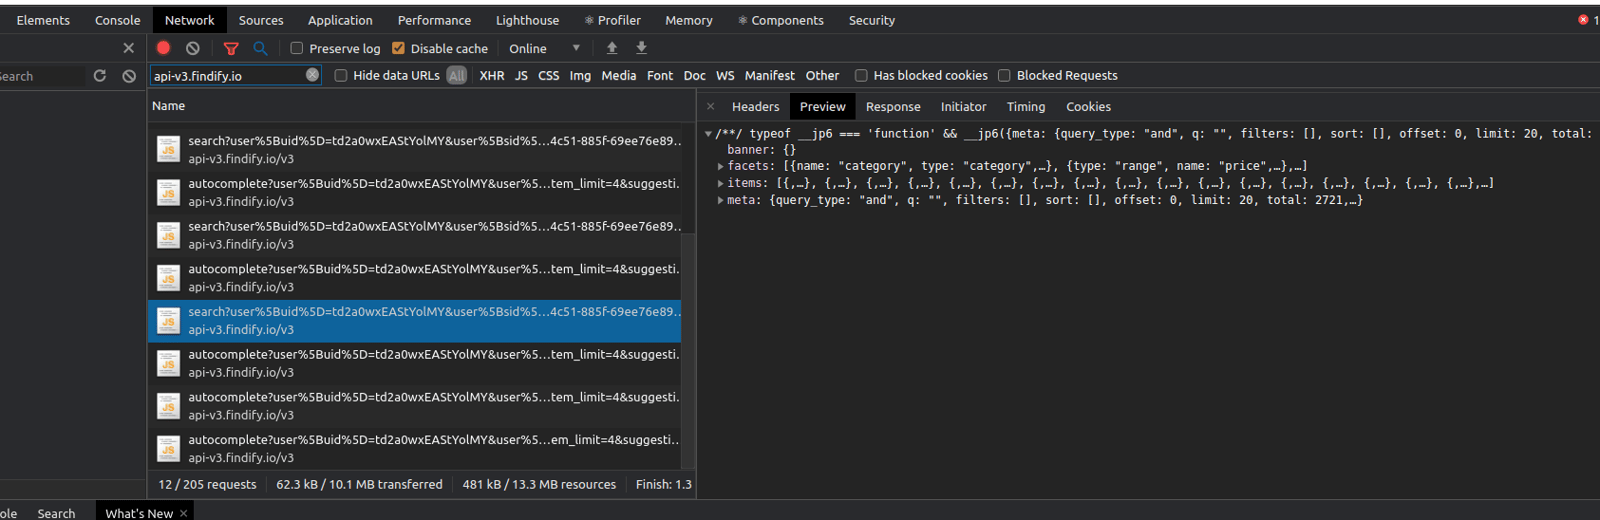1600x520 pixels.
Task: Show the Response tab
Action: 893,106
